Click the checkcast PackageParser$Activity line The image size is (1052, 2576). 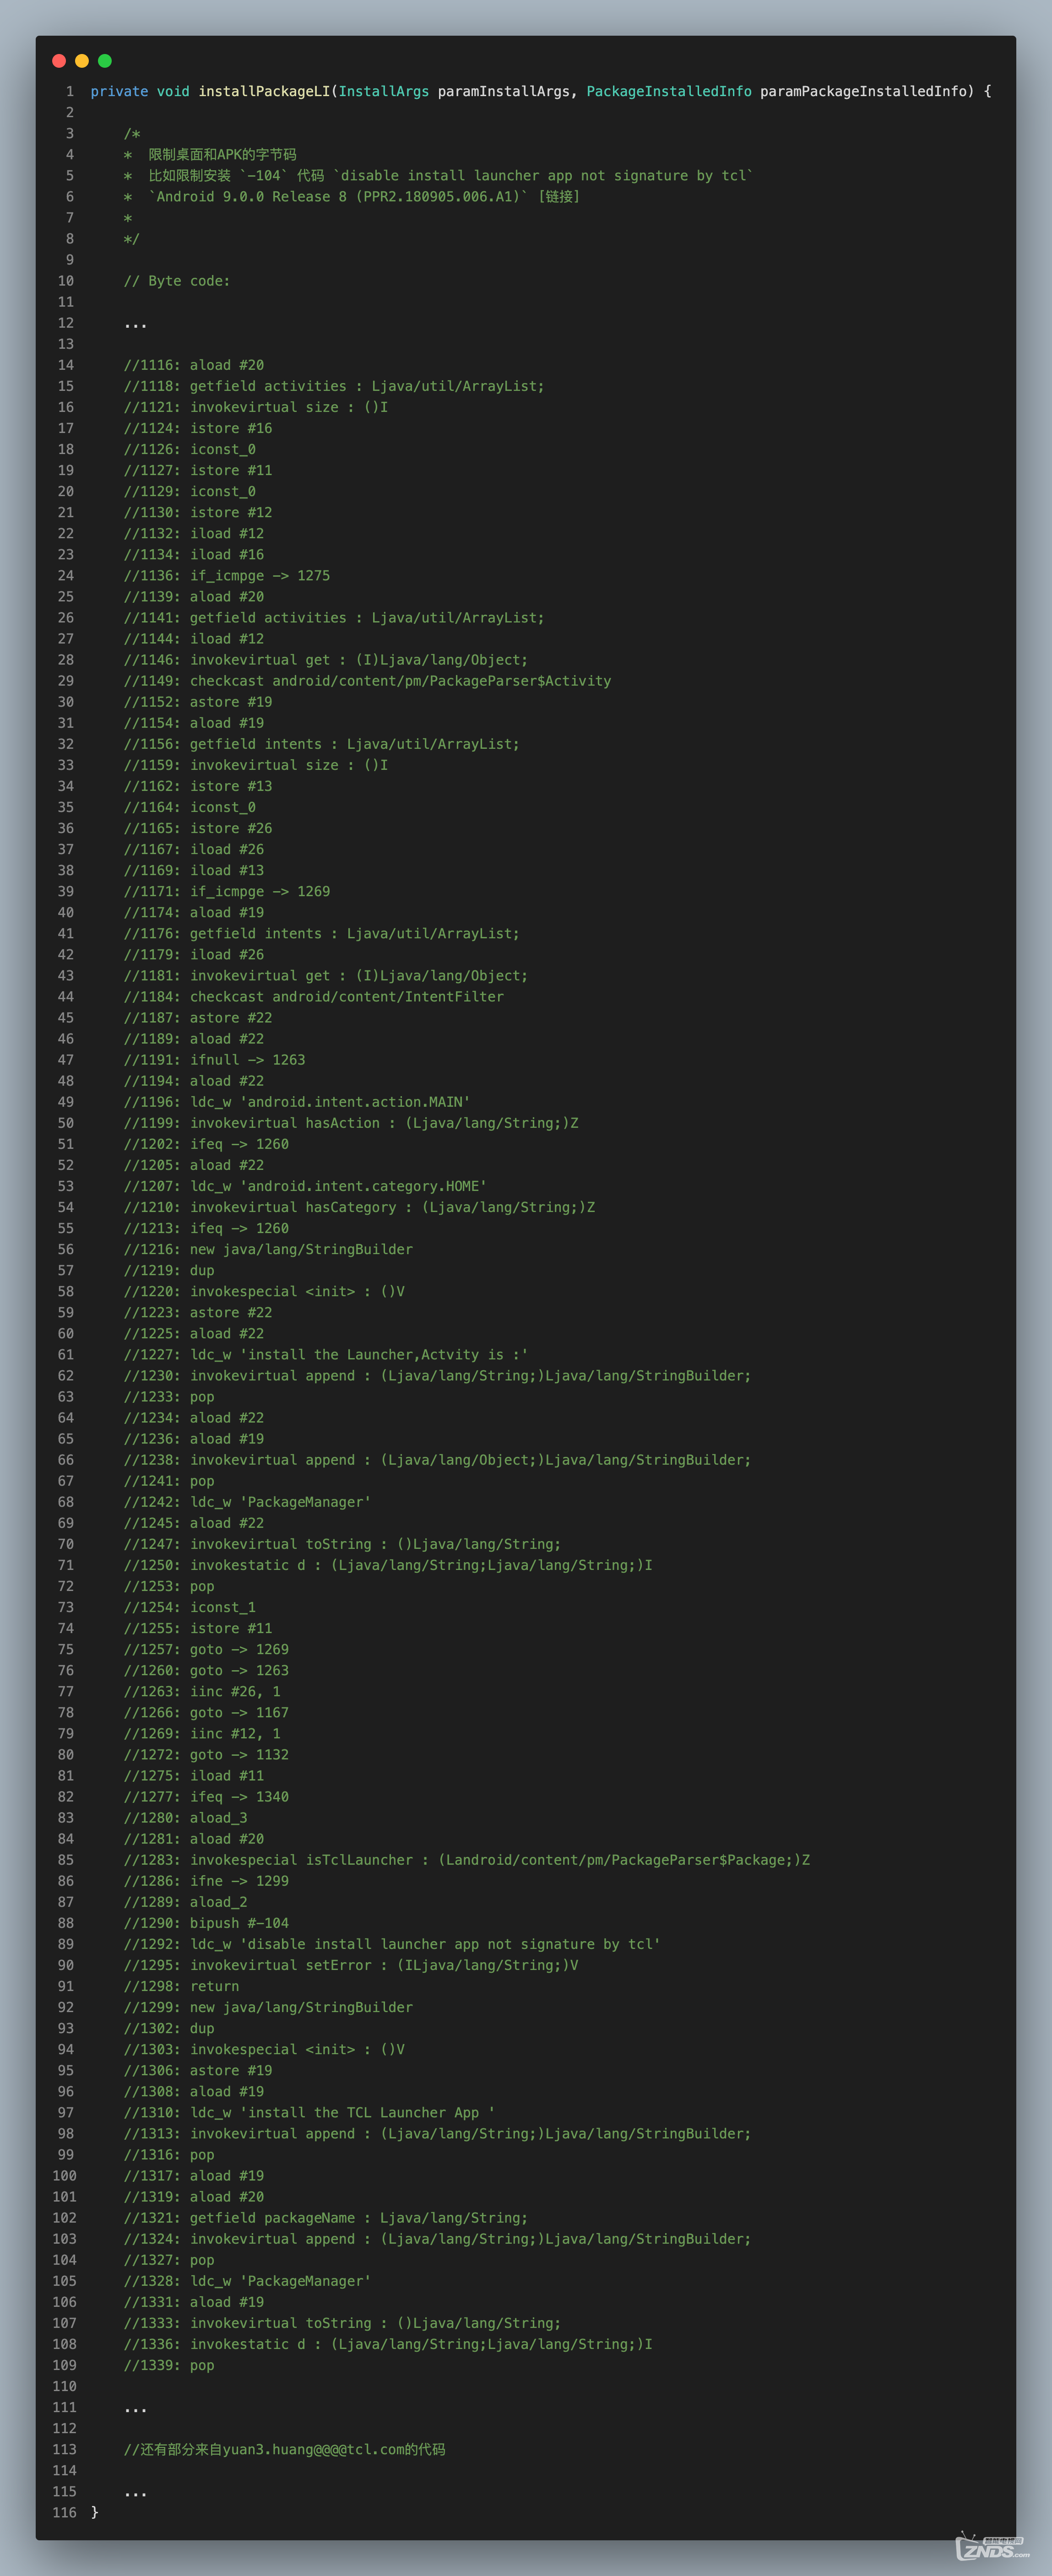point(367,681)
